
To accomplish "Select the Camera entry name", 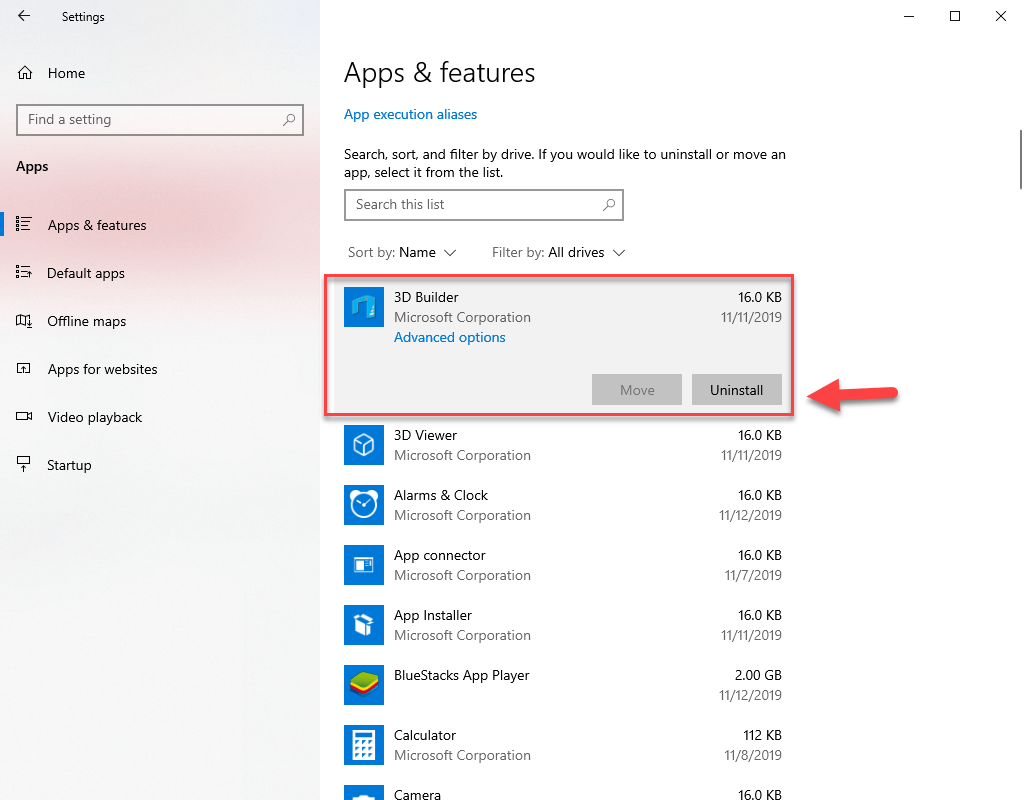I will pos(417,794).
